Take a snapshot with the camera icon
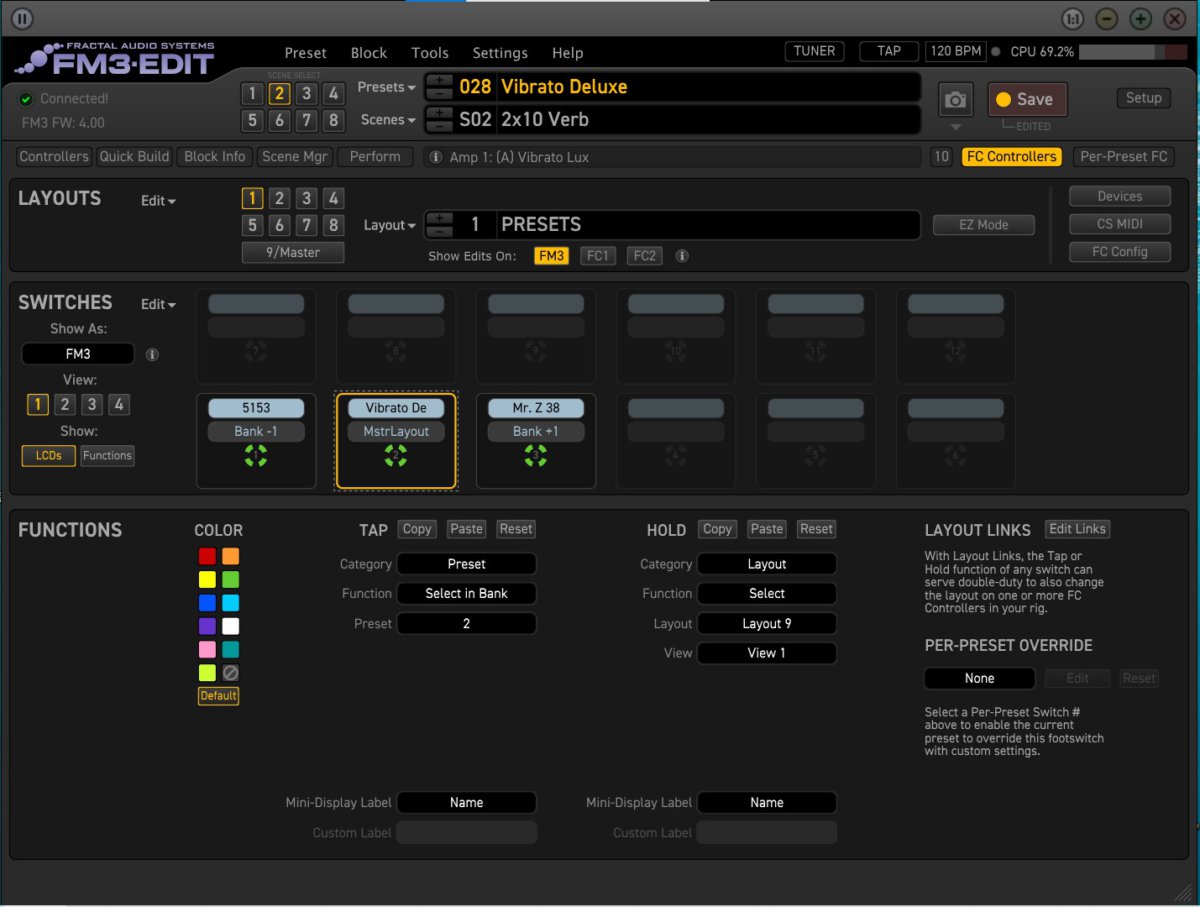The image size is (1200, 907). point(956,100)
